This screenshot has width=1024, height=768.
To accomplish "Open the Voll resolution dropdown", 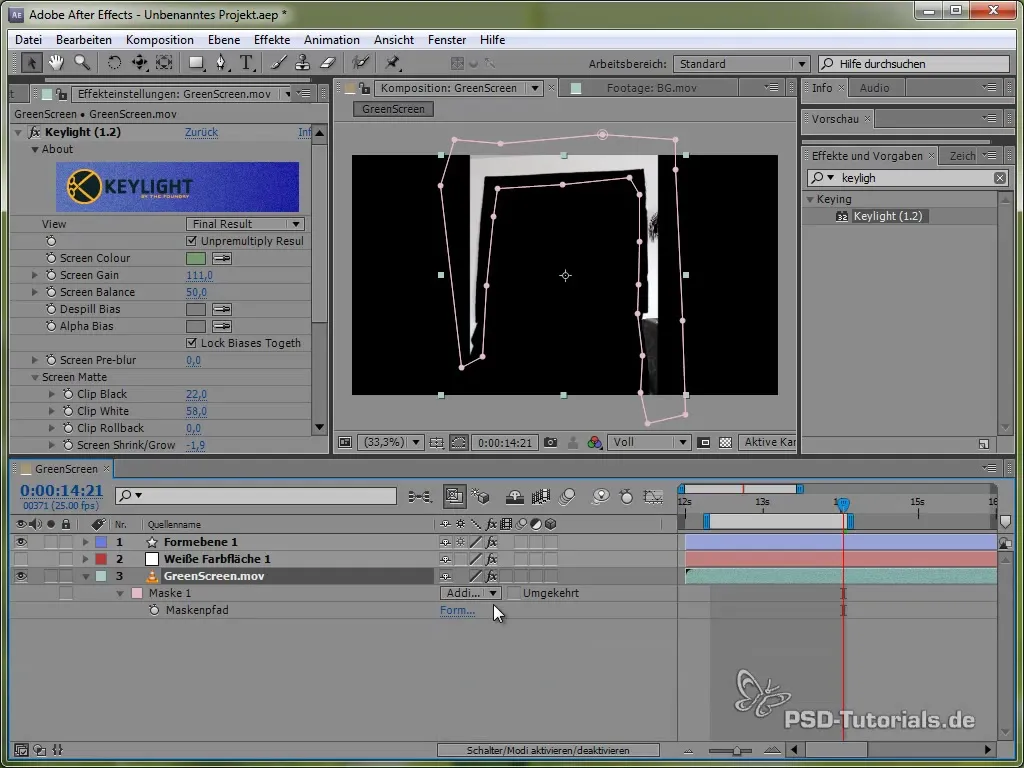I will pos(649,443).
